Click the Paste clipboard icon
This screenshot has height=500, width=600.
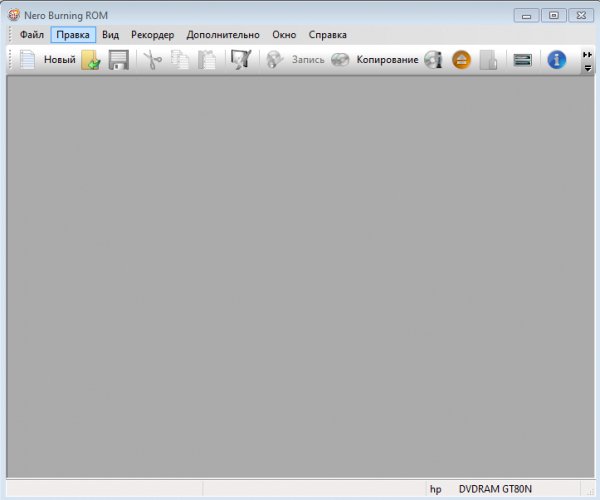[x=207, y=60]
